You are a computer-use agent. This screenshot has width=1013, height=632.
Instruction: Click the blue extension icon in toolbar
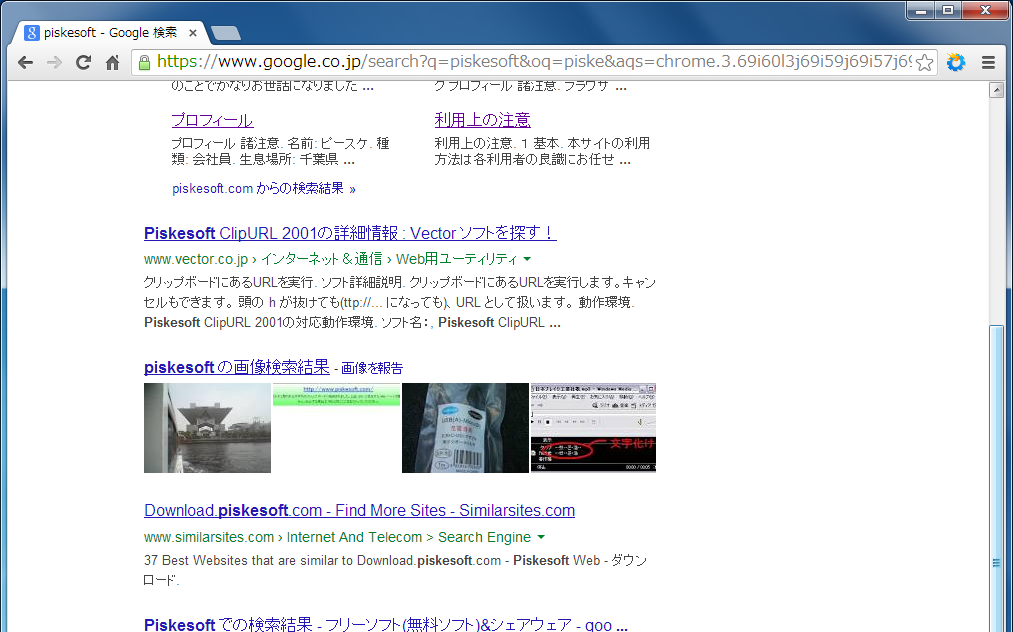point(956,62)
